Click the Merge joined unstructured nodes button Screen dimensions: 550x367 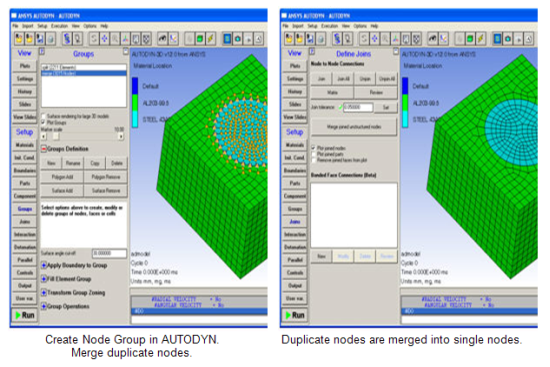(354, 127)
